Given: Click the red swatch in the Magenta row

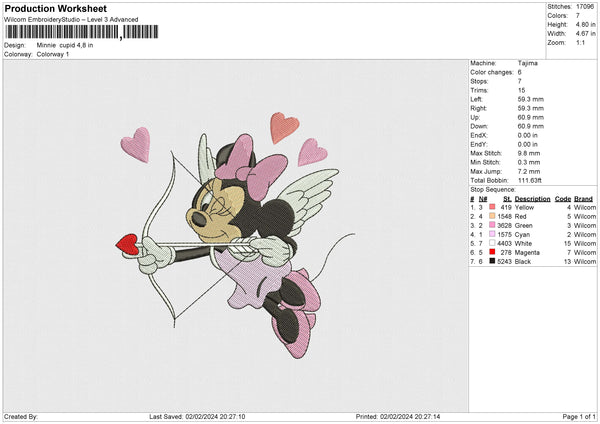Looking at the screenshot, I should tap(492, 252).
